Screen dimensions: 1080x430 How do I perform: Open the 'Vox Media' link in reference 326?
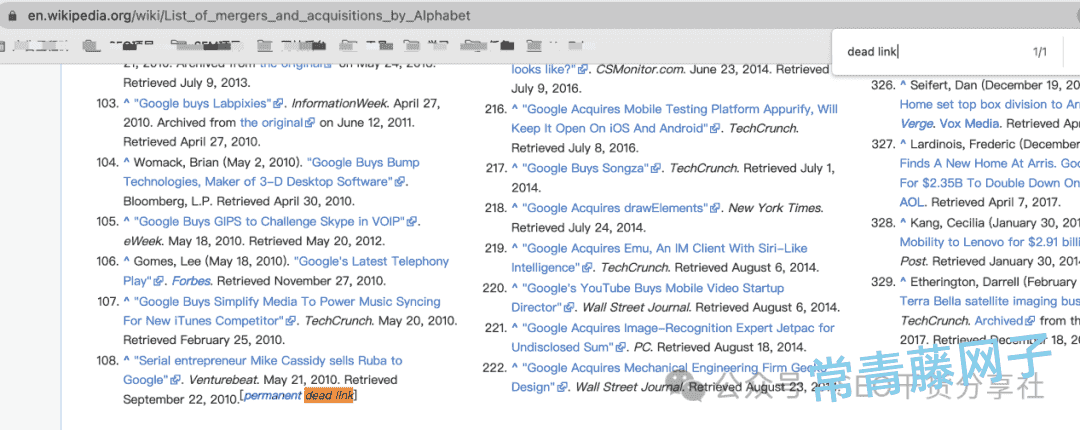coord(971,124)
